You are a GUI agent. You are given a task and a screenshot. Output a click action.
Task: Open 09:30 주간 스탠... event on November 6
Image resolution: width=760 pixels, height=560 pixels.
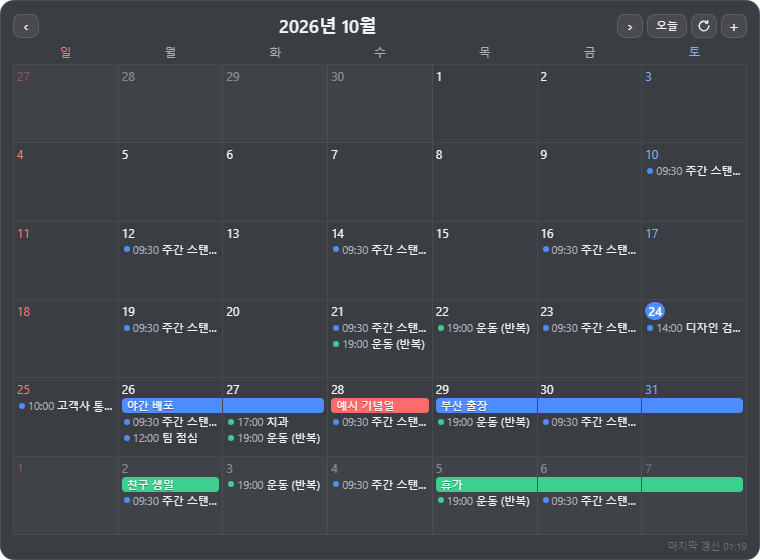(x=589, y=501)
